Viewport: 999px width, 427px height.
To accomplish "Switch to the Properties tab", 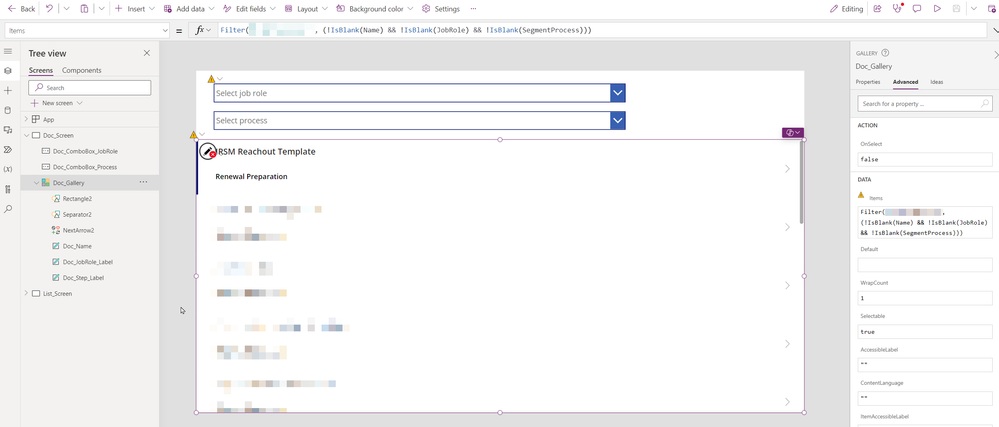I will 868,82.
